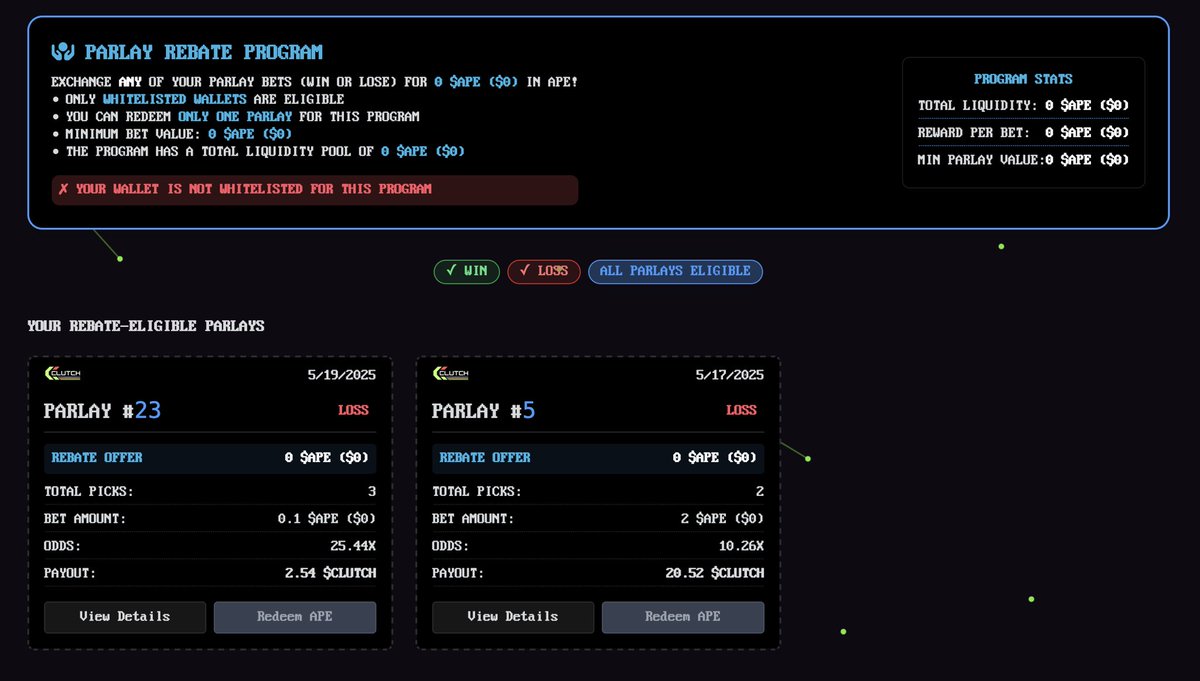Click Total Picks label on Parlay #23

point(89,492)
